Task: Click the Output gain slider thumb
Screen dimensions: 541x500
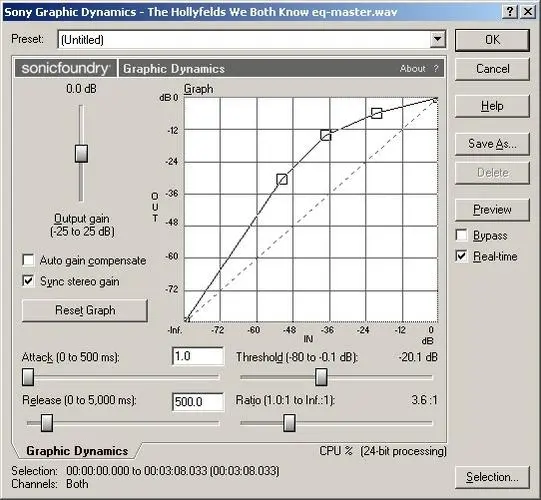Action: [81, 154]
